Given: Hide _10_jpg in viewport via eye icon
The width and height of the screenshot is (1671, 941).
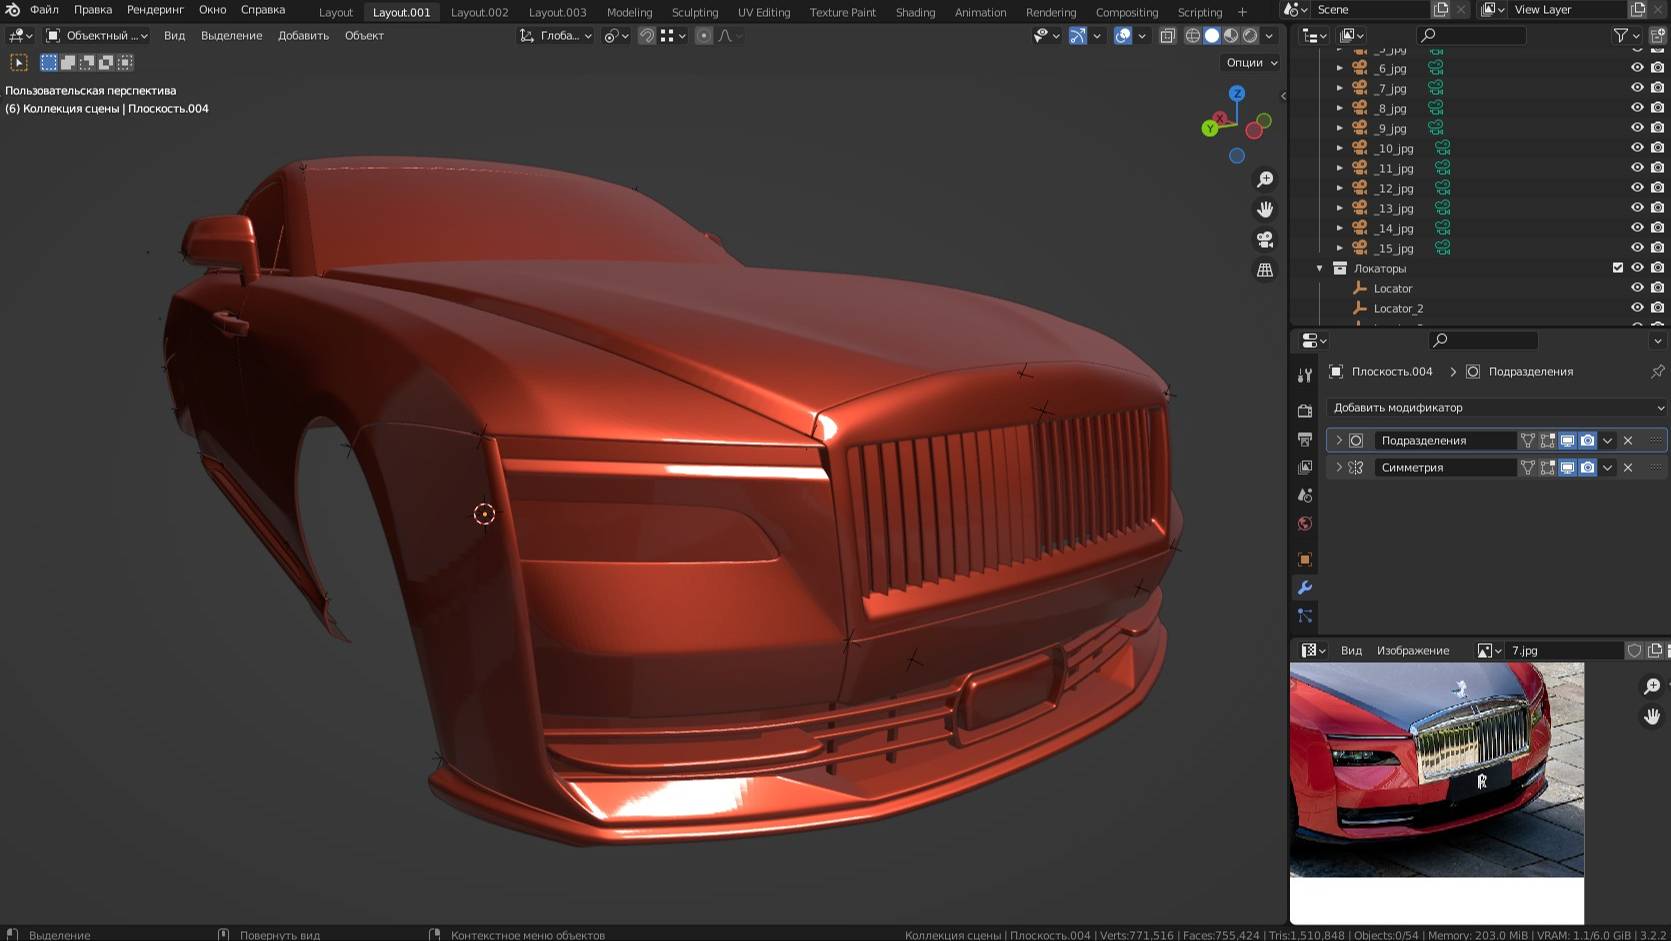Looking at the screenshot, I should coord(1637,148).
